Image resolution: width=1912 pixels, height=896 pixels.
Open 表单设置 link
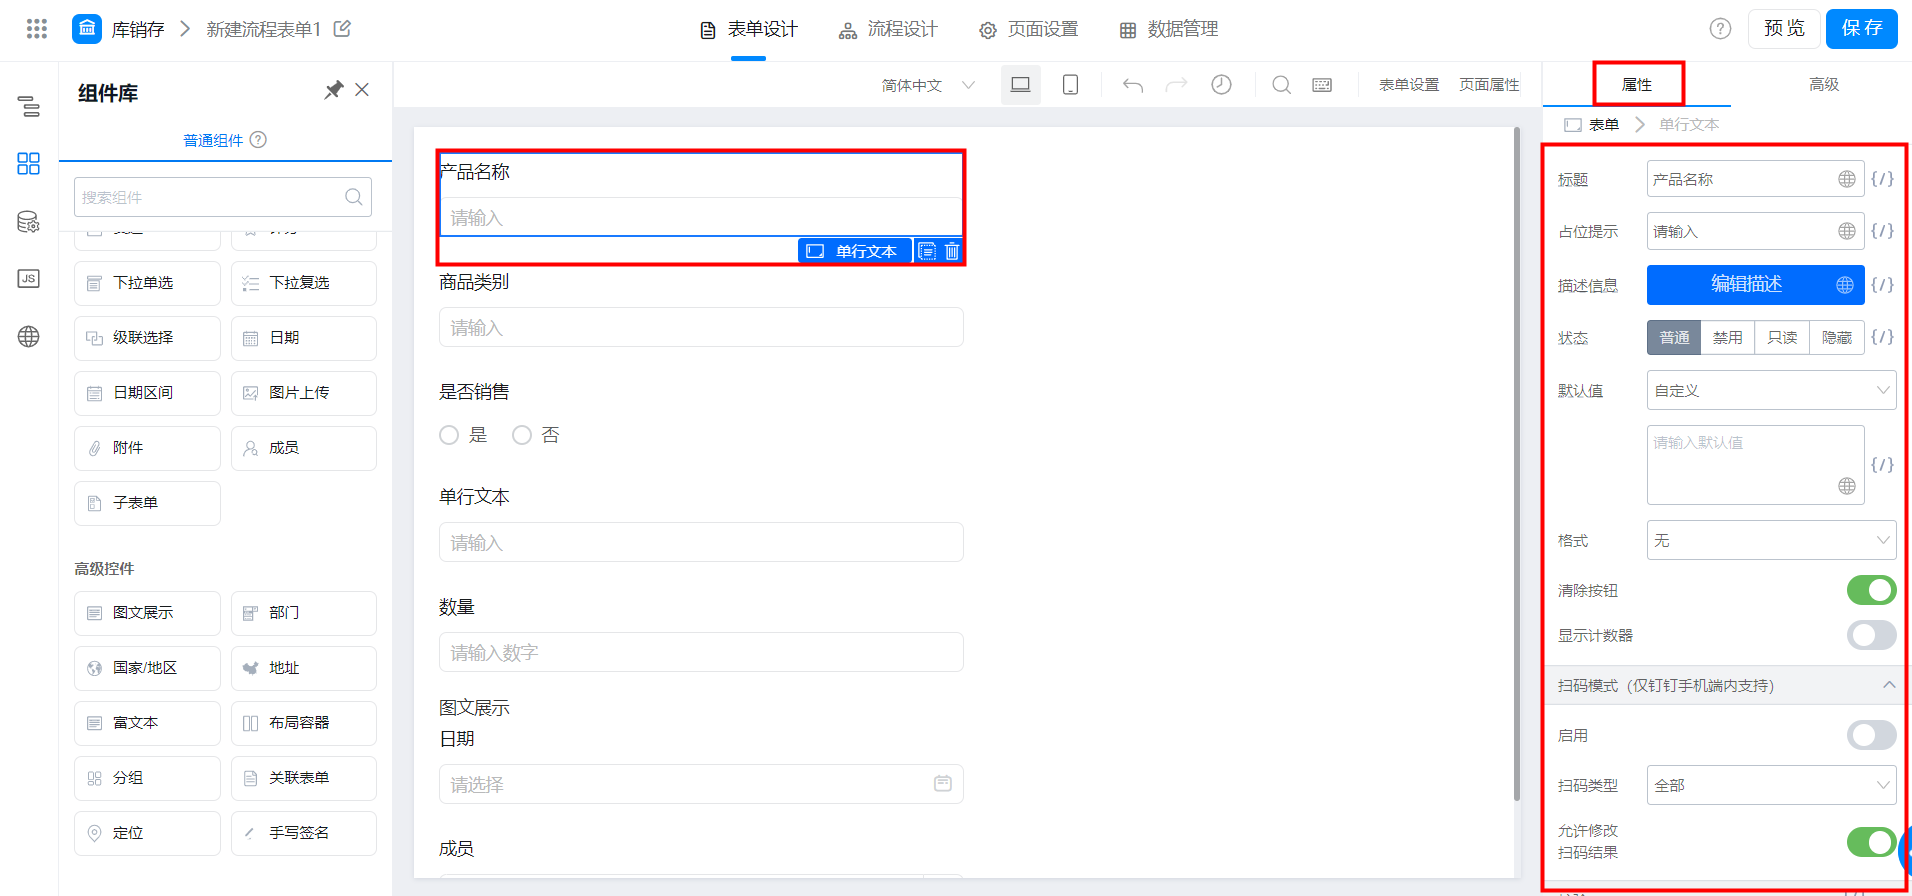coord(1409,85)
